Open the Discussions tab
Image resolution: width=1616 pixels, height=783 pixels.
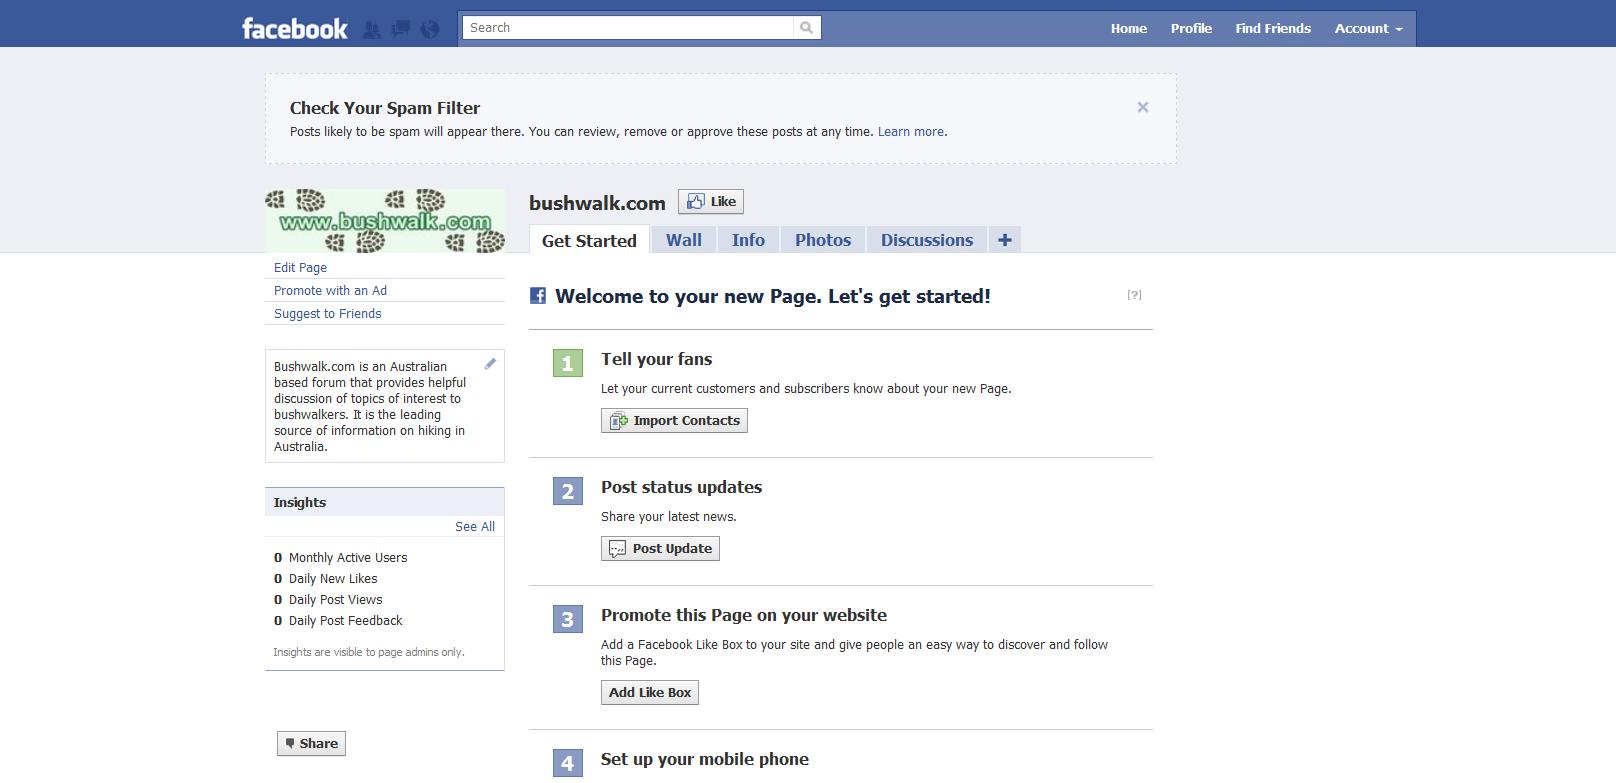[927, 240]
